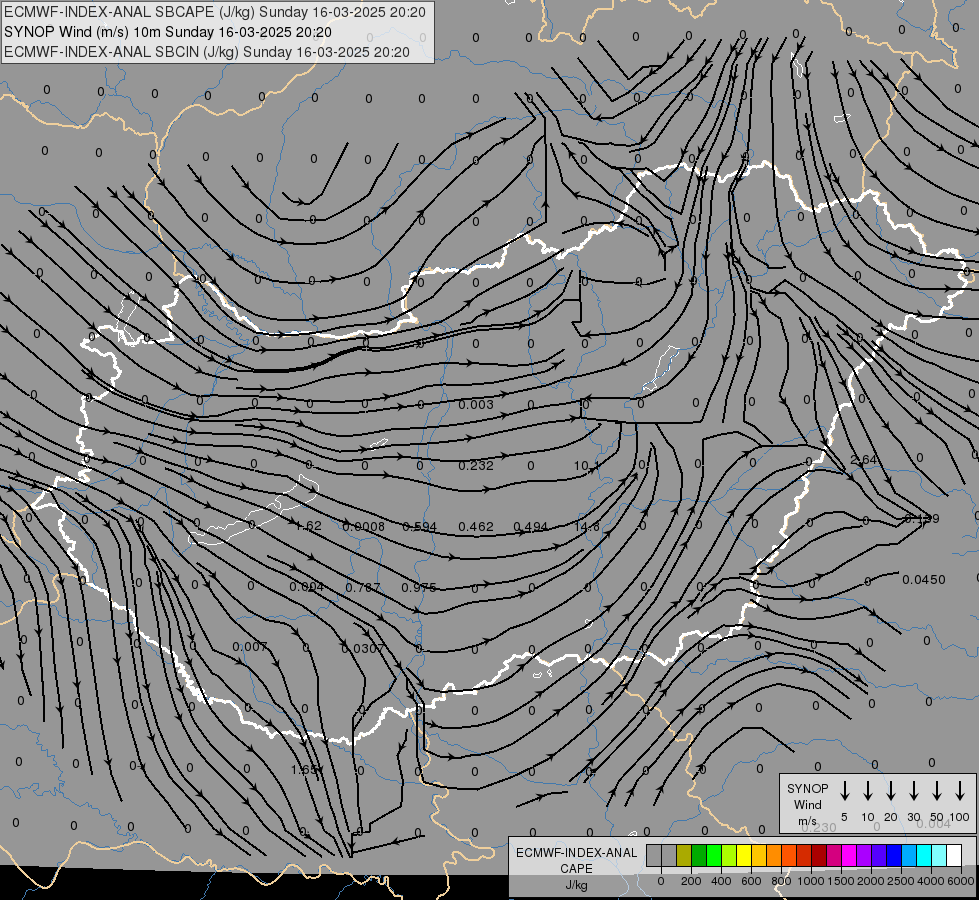Click the 30 m/s wind arrow in legend
The height and width of the screenshot is (900, 979).
[913, 791]
